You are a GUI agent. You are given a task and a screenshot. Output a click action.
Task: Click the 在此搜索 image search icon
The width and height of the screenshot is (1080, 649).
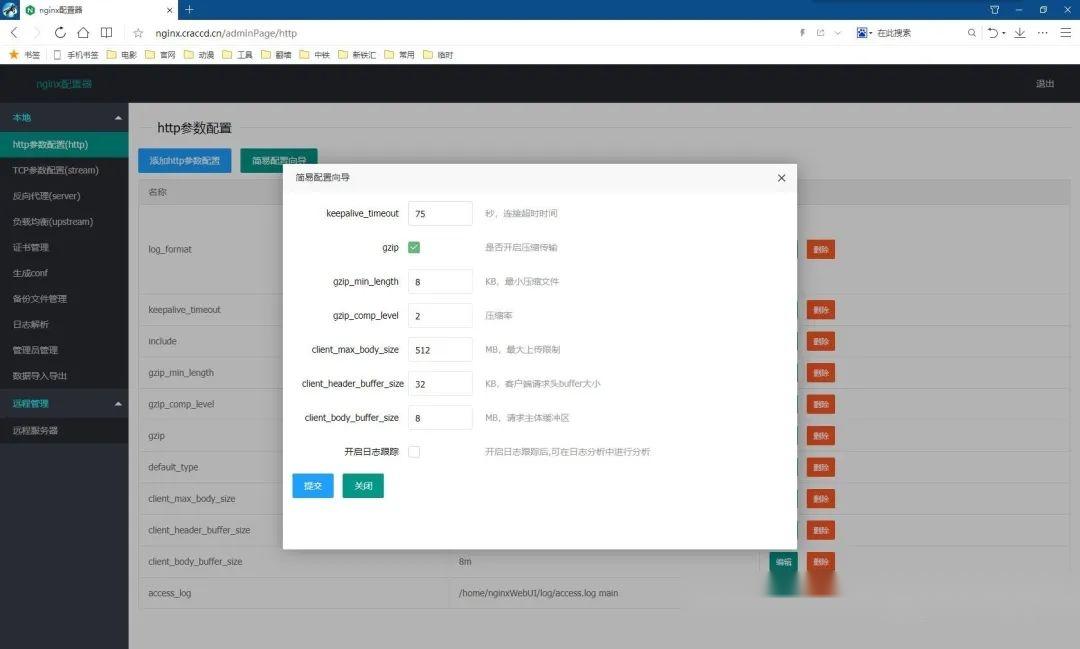863,32
